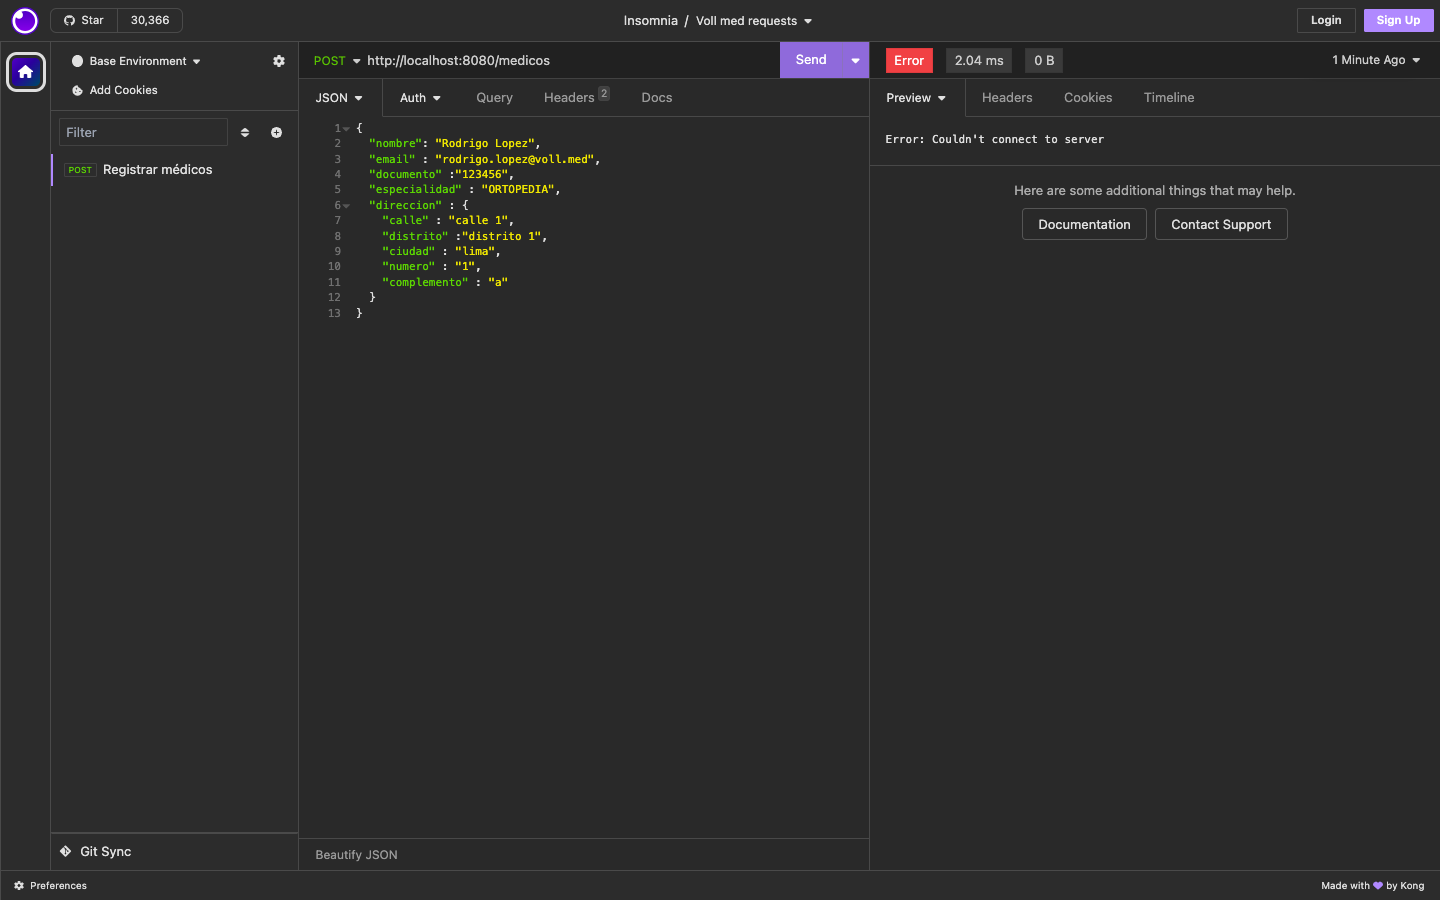Change the POST method dropdown

pos(337,61)
